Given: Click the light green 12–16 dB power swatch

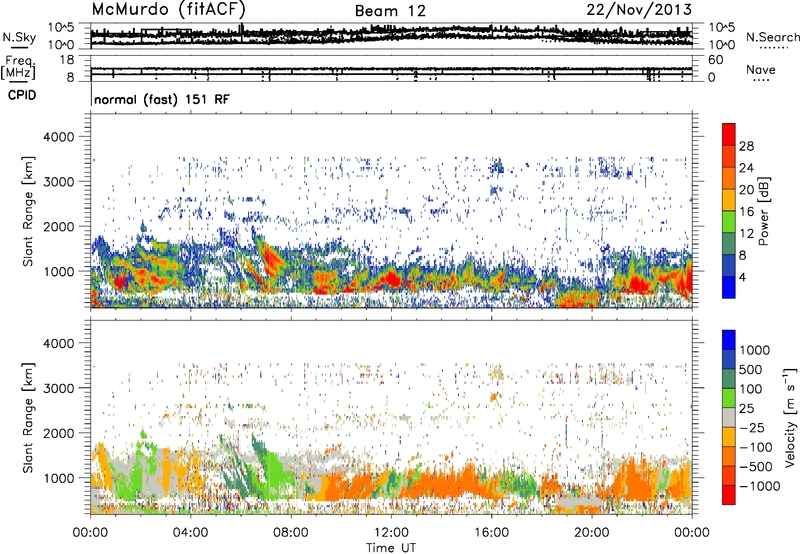Looking at the screenshot, I should tap(729, 222).
